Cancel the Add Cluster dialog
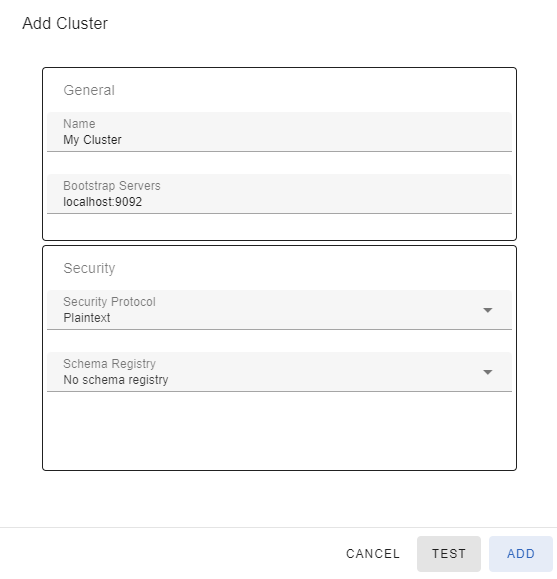The height and width of the screenshot is (579, 557). click(x=373, y=554)
